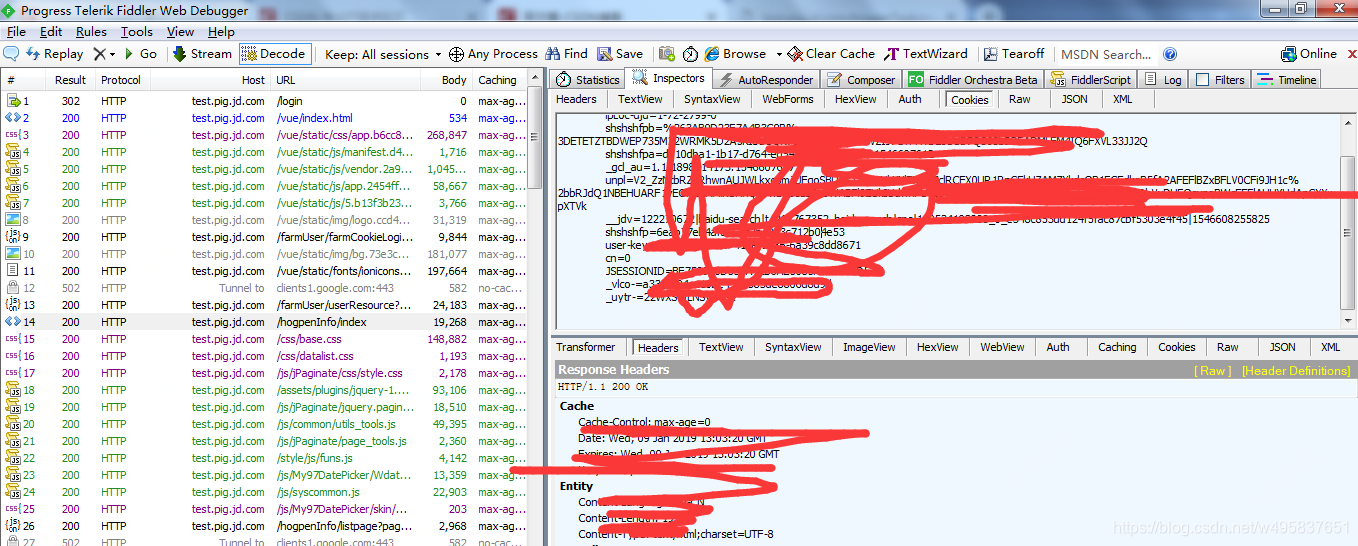Screen dimensions: 1358x546
Task: Select session 9 /farmUser/farmCookieLogin row
Action: [264, 237]
